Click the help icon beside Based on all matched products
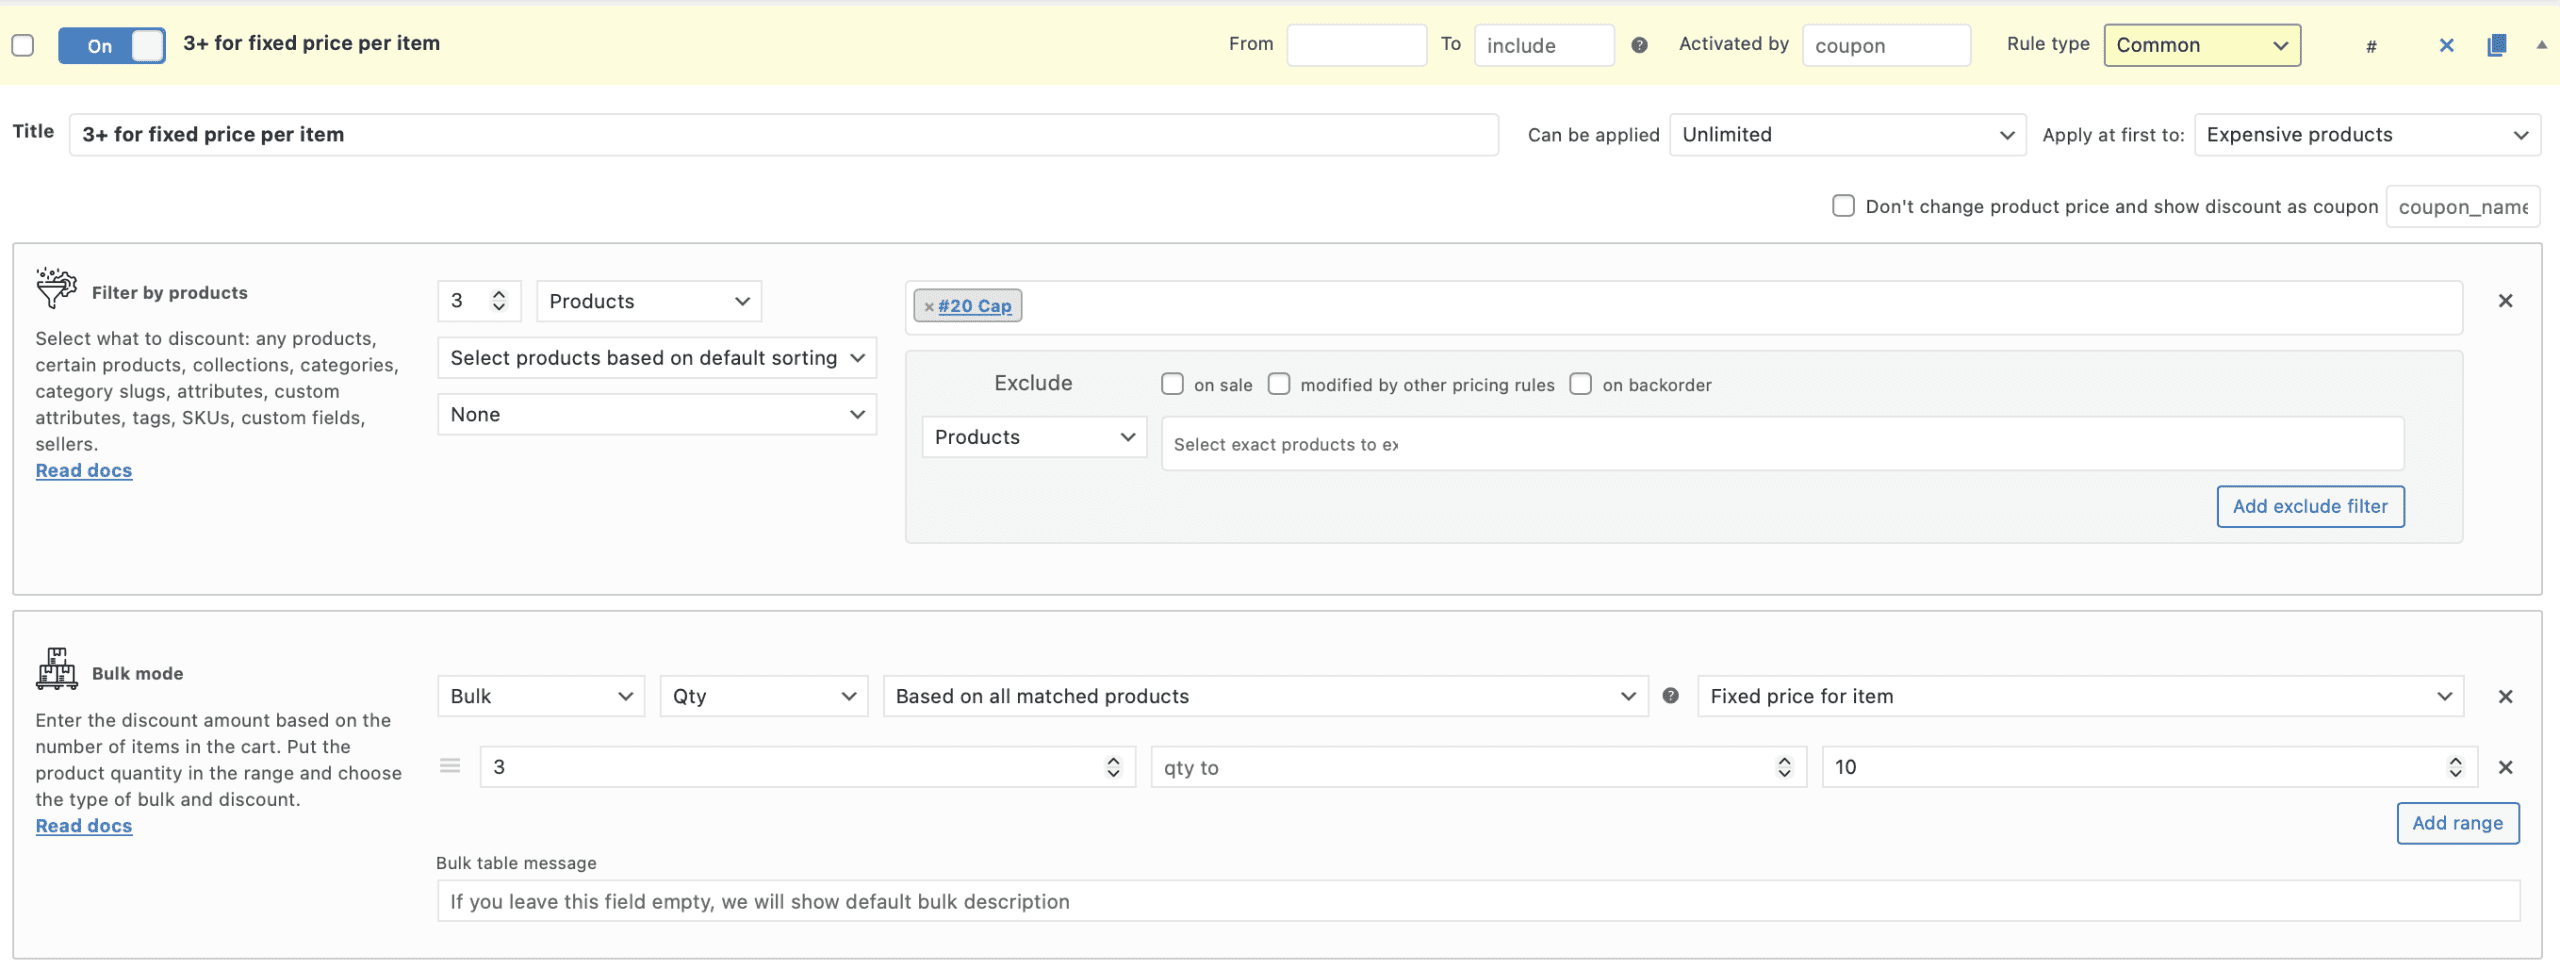 pyautogui.click(x=1670, y=696)
